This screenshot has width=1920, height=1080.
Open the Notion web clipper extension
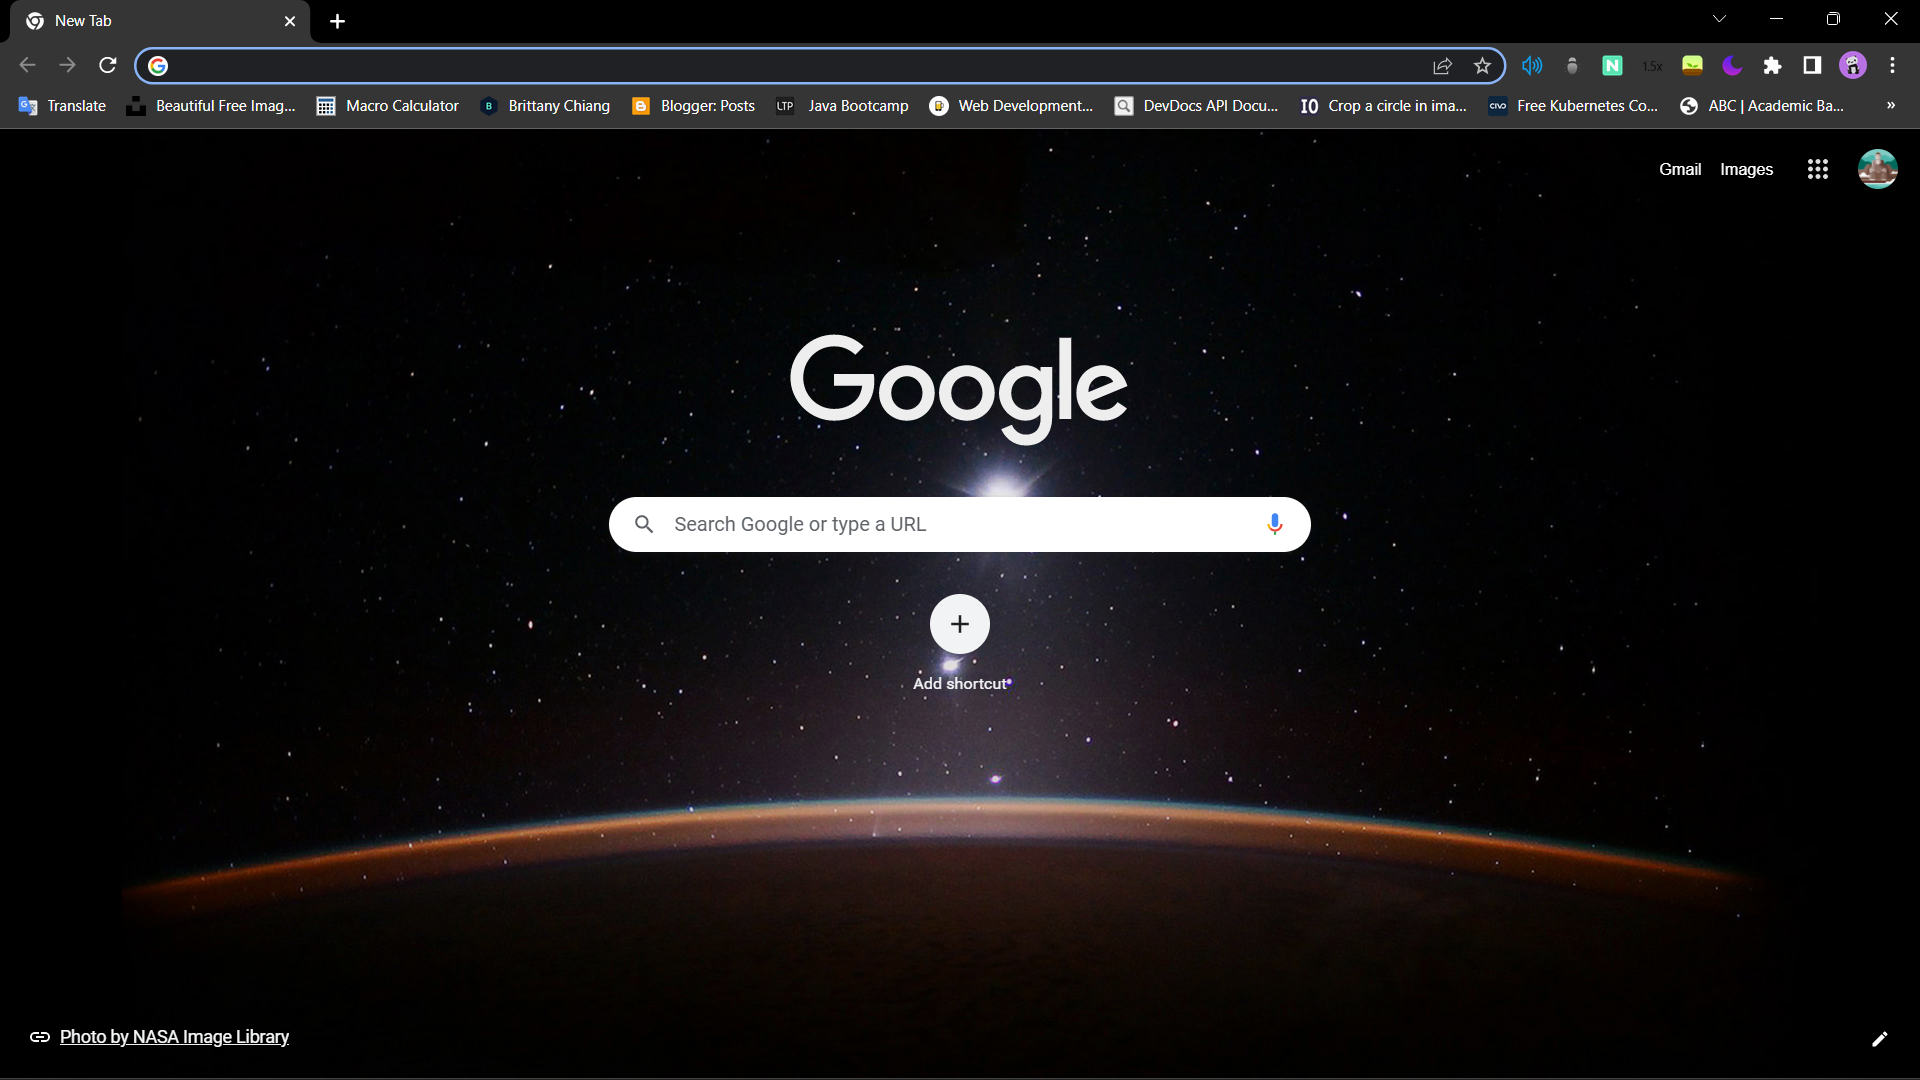click(1613, 65)
